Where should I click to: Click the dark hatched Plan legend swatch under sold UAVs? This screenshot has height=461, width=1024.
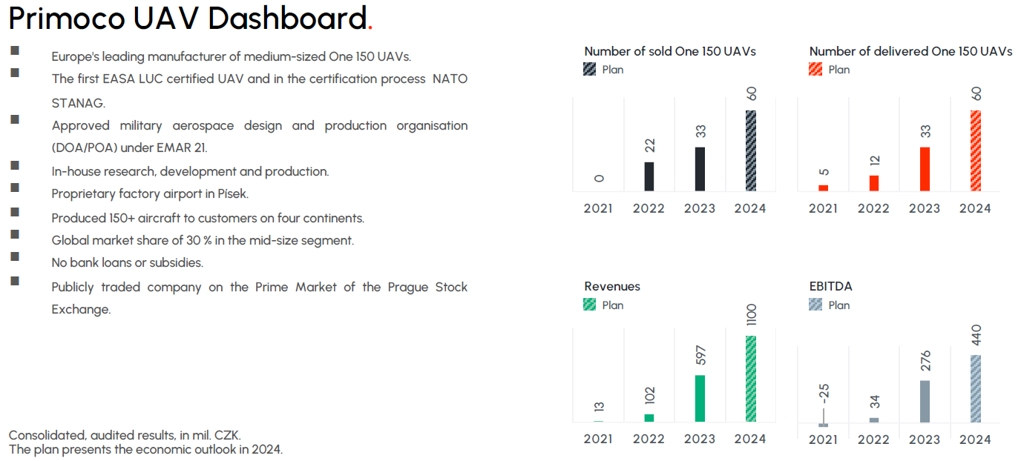pyautogui.click(x=590, y=70)
